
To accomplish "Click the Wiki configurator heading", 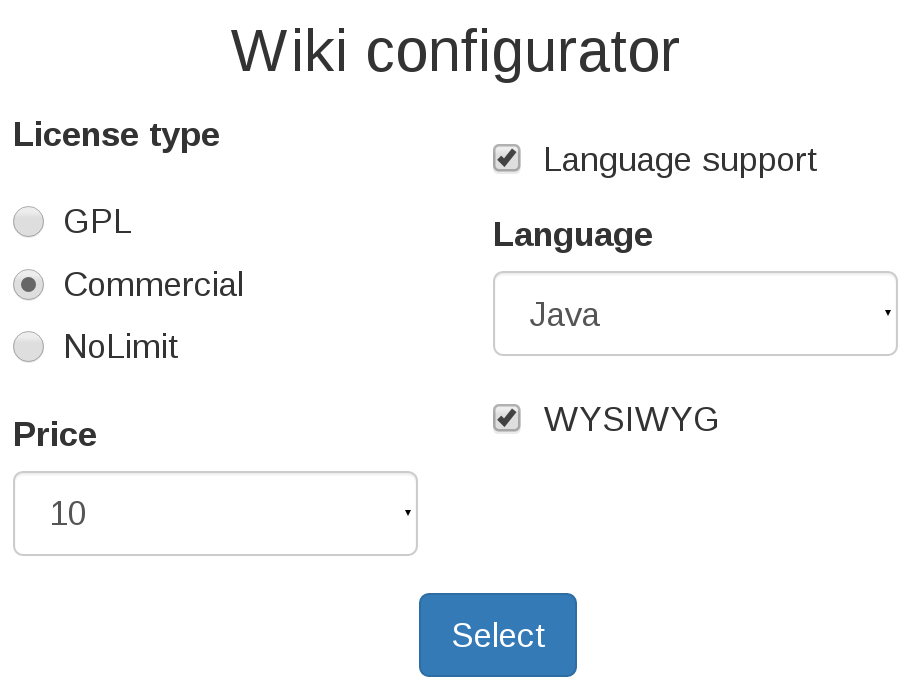I will [x=455, y=51].
